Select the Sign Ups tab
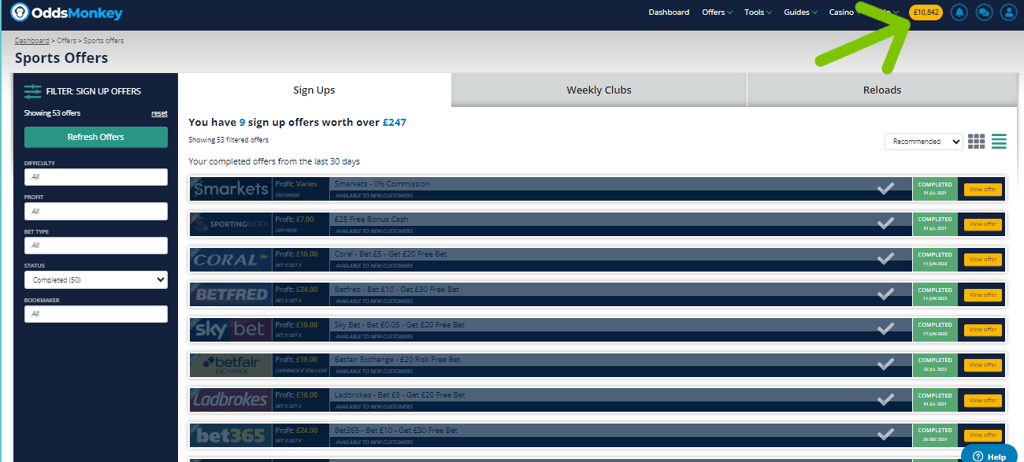 [314, 90]
